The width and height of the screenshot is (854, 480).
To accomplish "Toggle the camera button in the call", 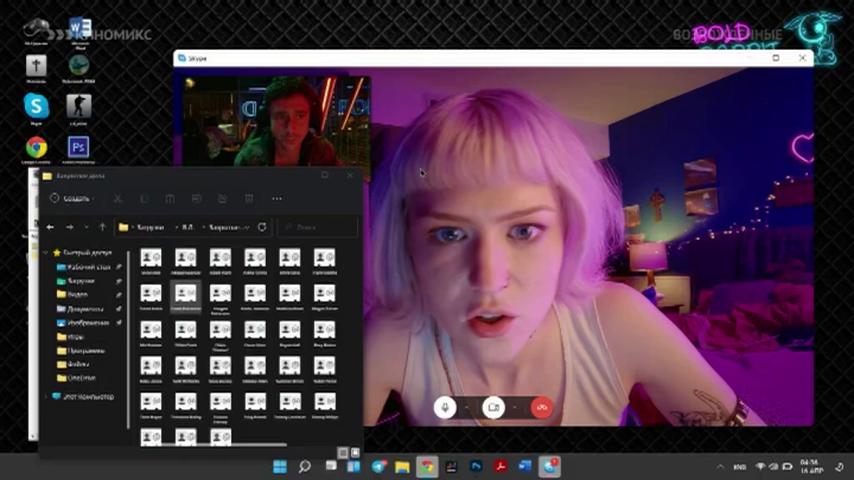I will 493,407.
